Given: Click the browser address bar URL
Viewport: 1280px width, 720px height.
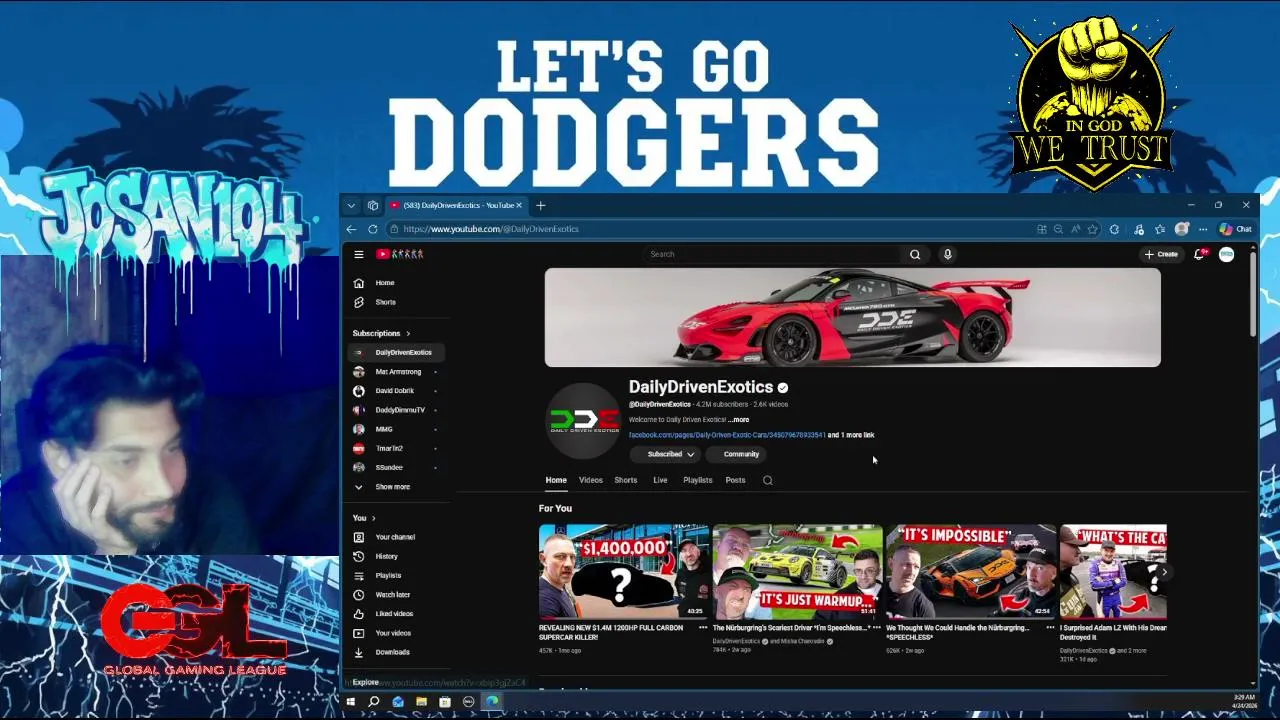Looking at the screenshot, I should (x=490, y=229).
